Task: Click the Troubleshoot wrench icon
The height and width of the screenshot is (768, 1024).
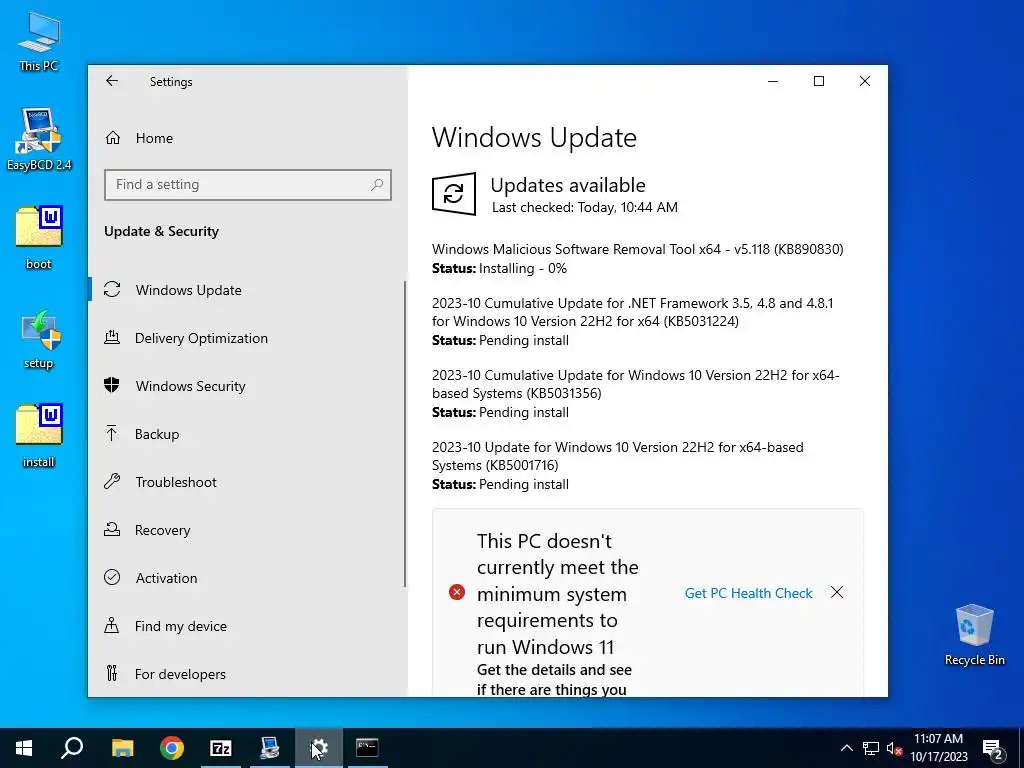Action: pyautogui.click(x=112, y=481)
